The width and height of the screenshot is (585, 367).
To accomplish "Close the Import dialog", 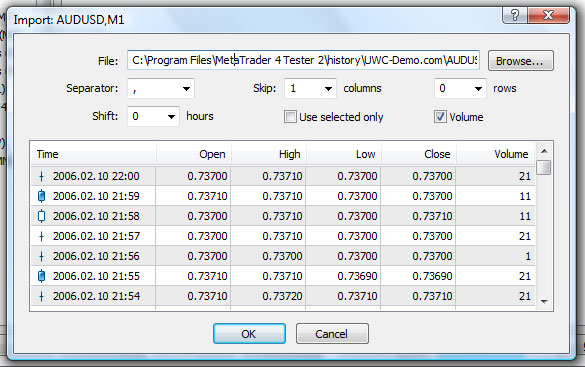I will (x=548, y=15).
